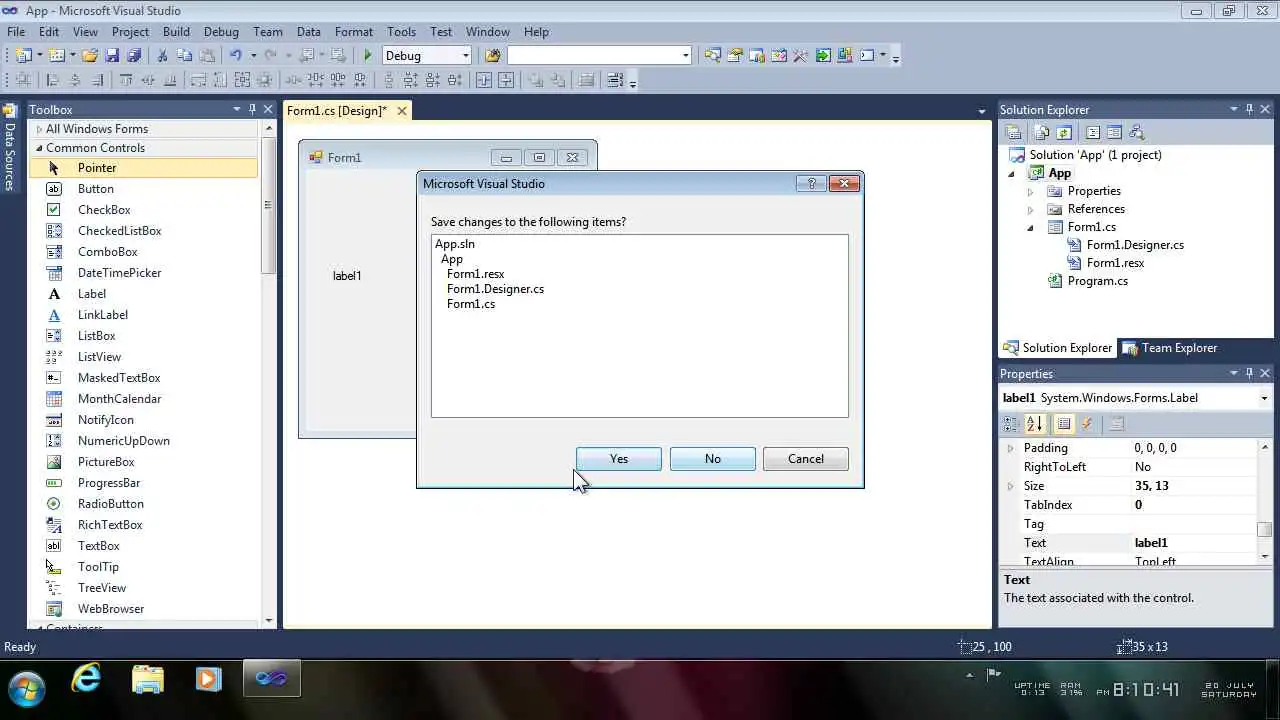Screen dimensions: 1280x720
Task: Click the Help question button in dialog
Action: tap(811, 183)
